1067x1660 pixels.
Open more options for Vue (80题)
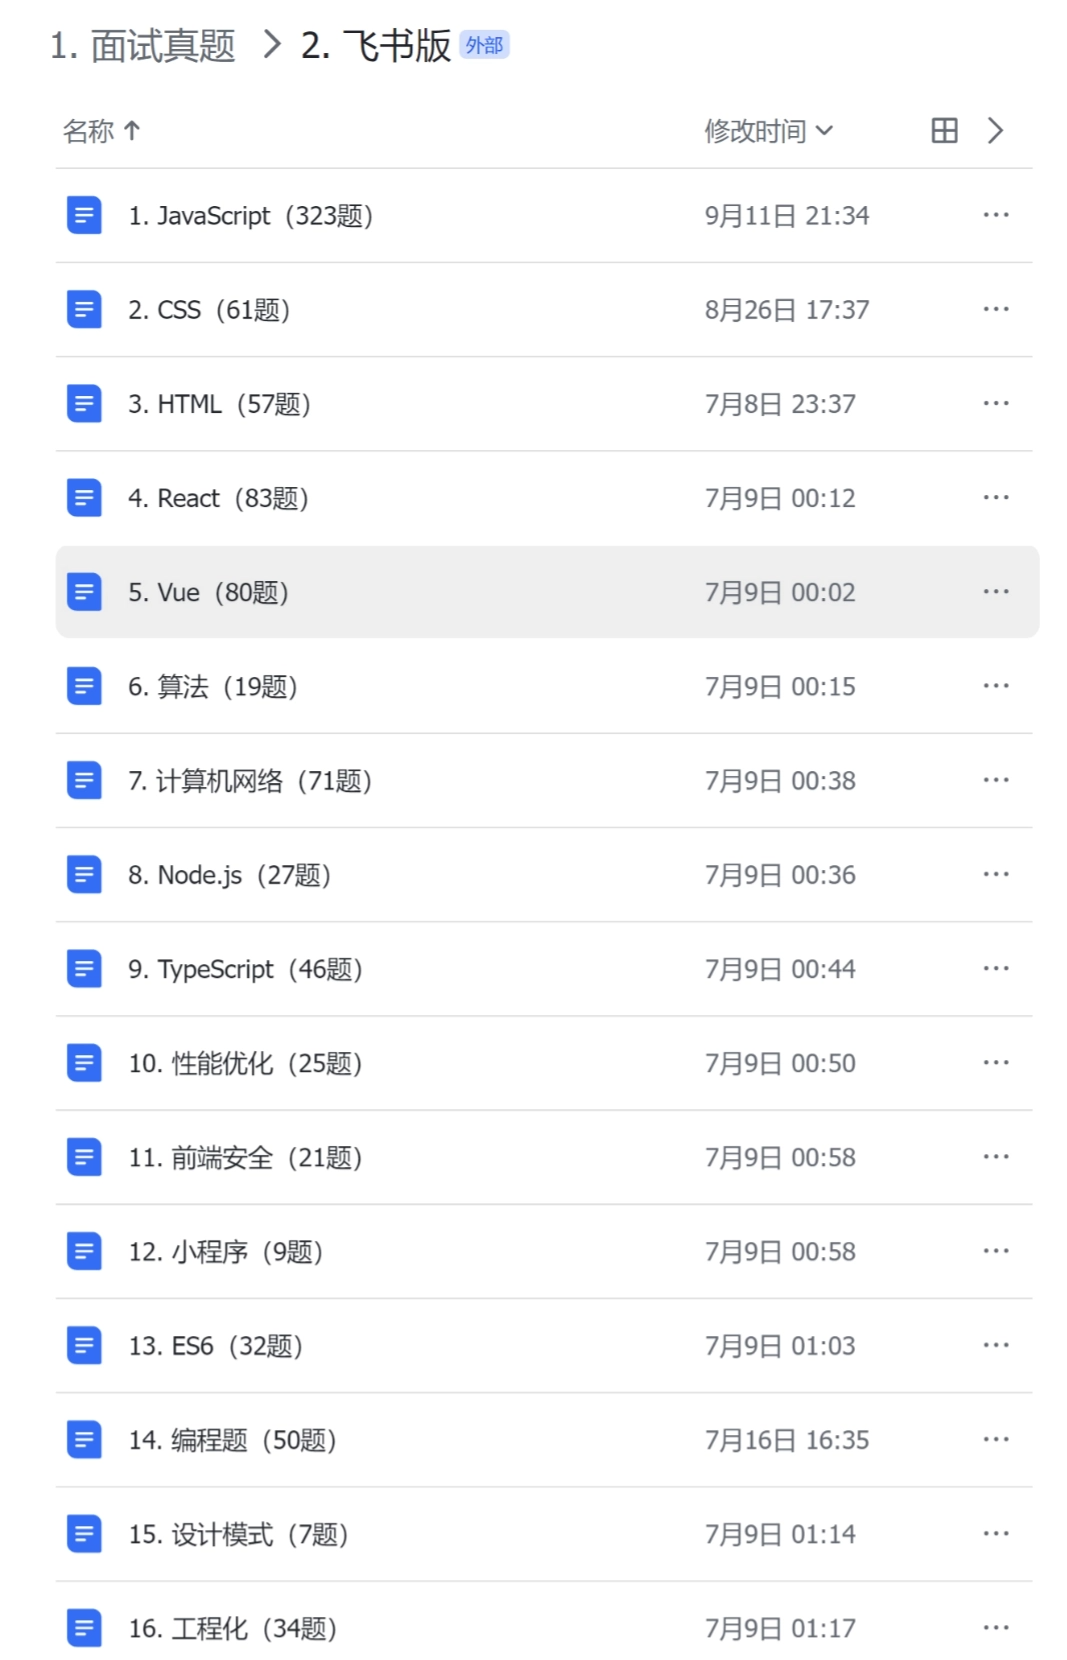coord(995,592)
